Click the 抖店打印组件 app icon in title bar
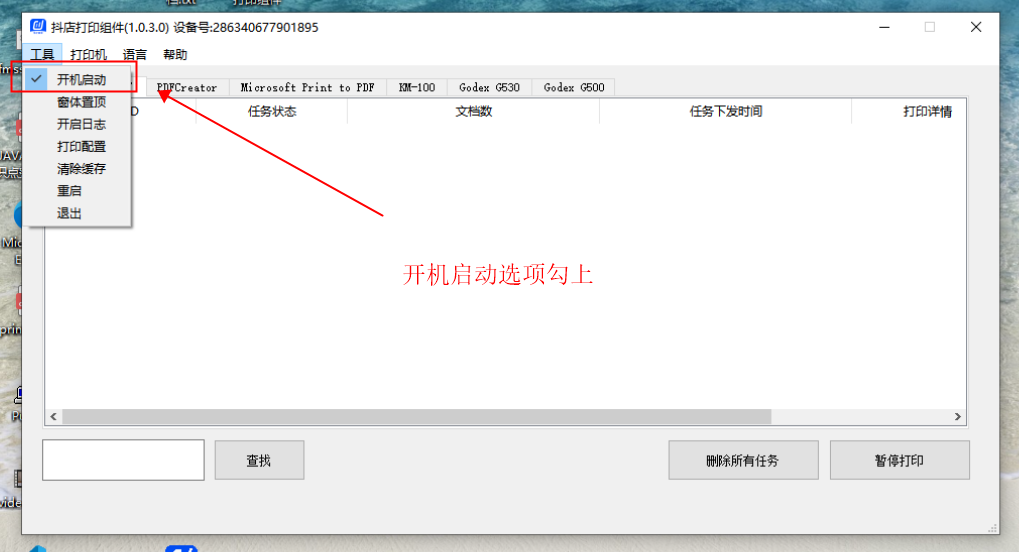 coord(37,27)
